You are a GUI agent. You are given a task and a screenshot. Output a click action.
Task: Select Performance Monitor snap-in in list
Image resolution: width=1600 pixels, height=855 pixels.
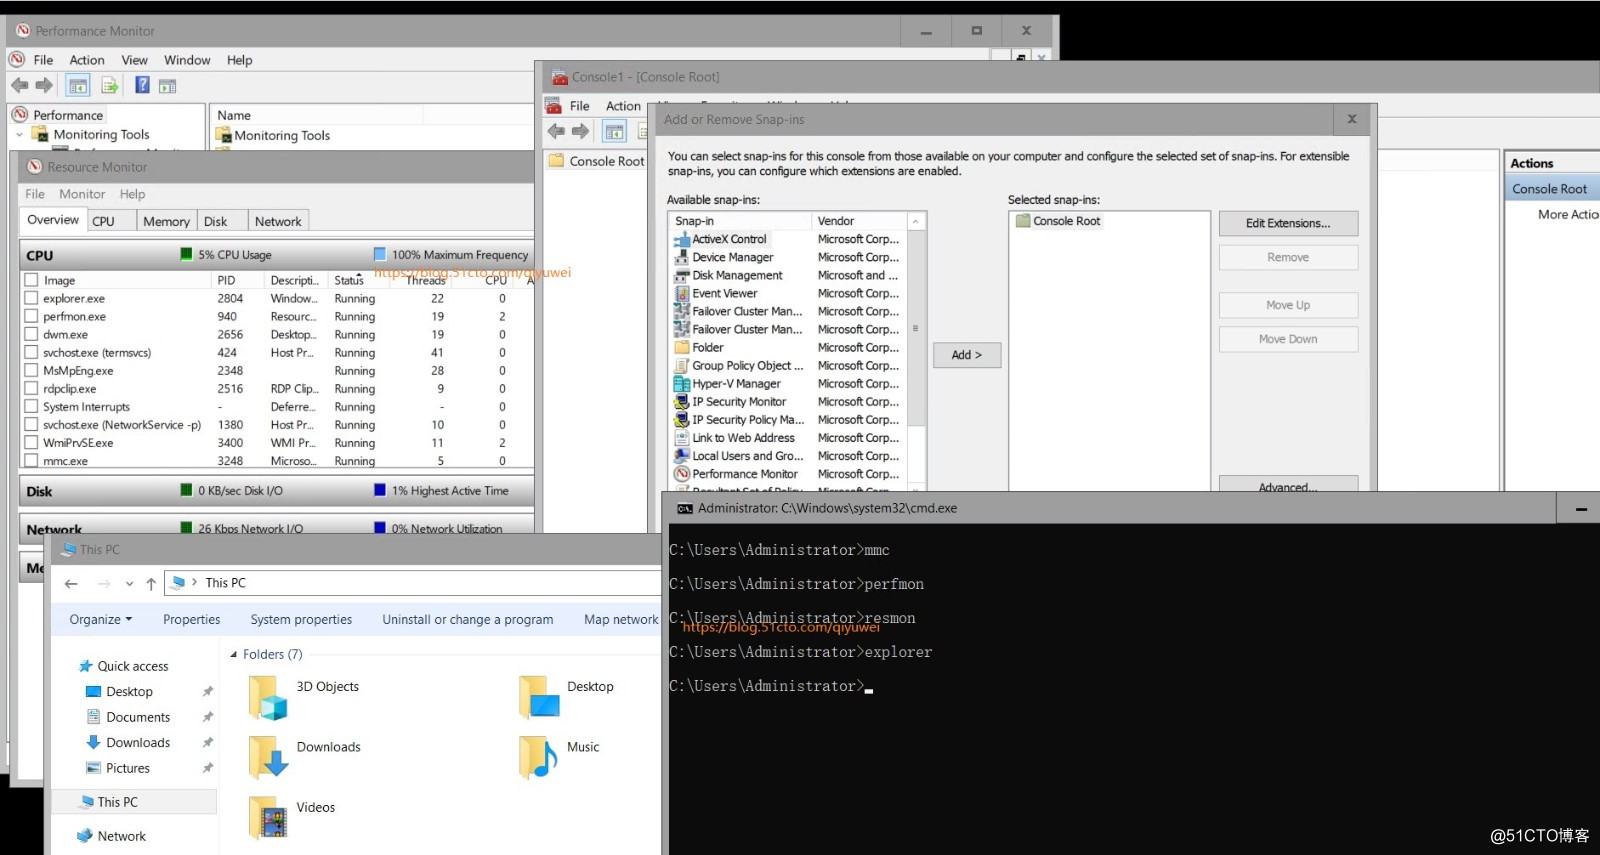pos(745,473)
